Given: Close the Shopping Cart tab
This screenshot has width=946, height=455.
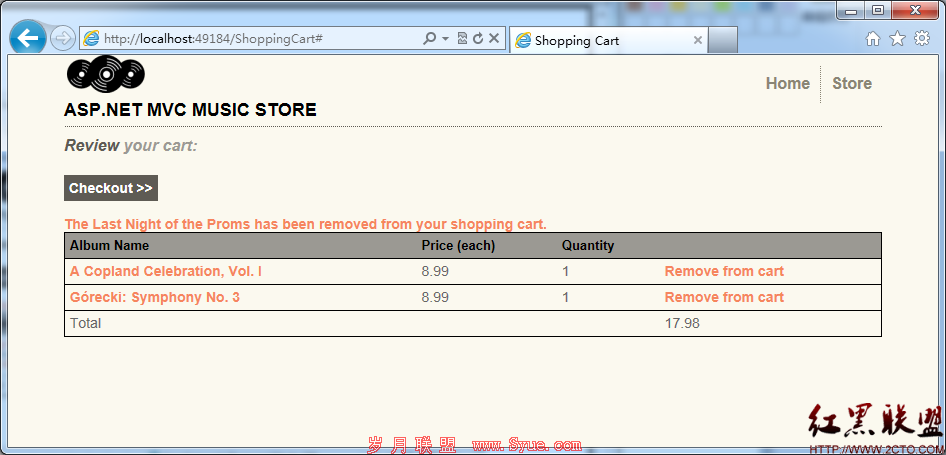Looking at the screenshot, I should 697,40.
